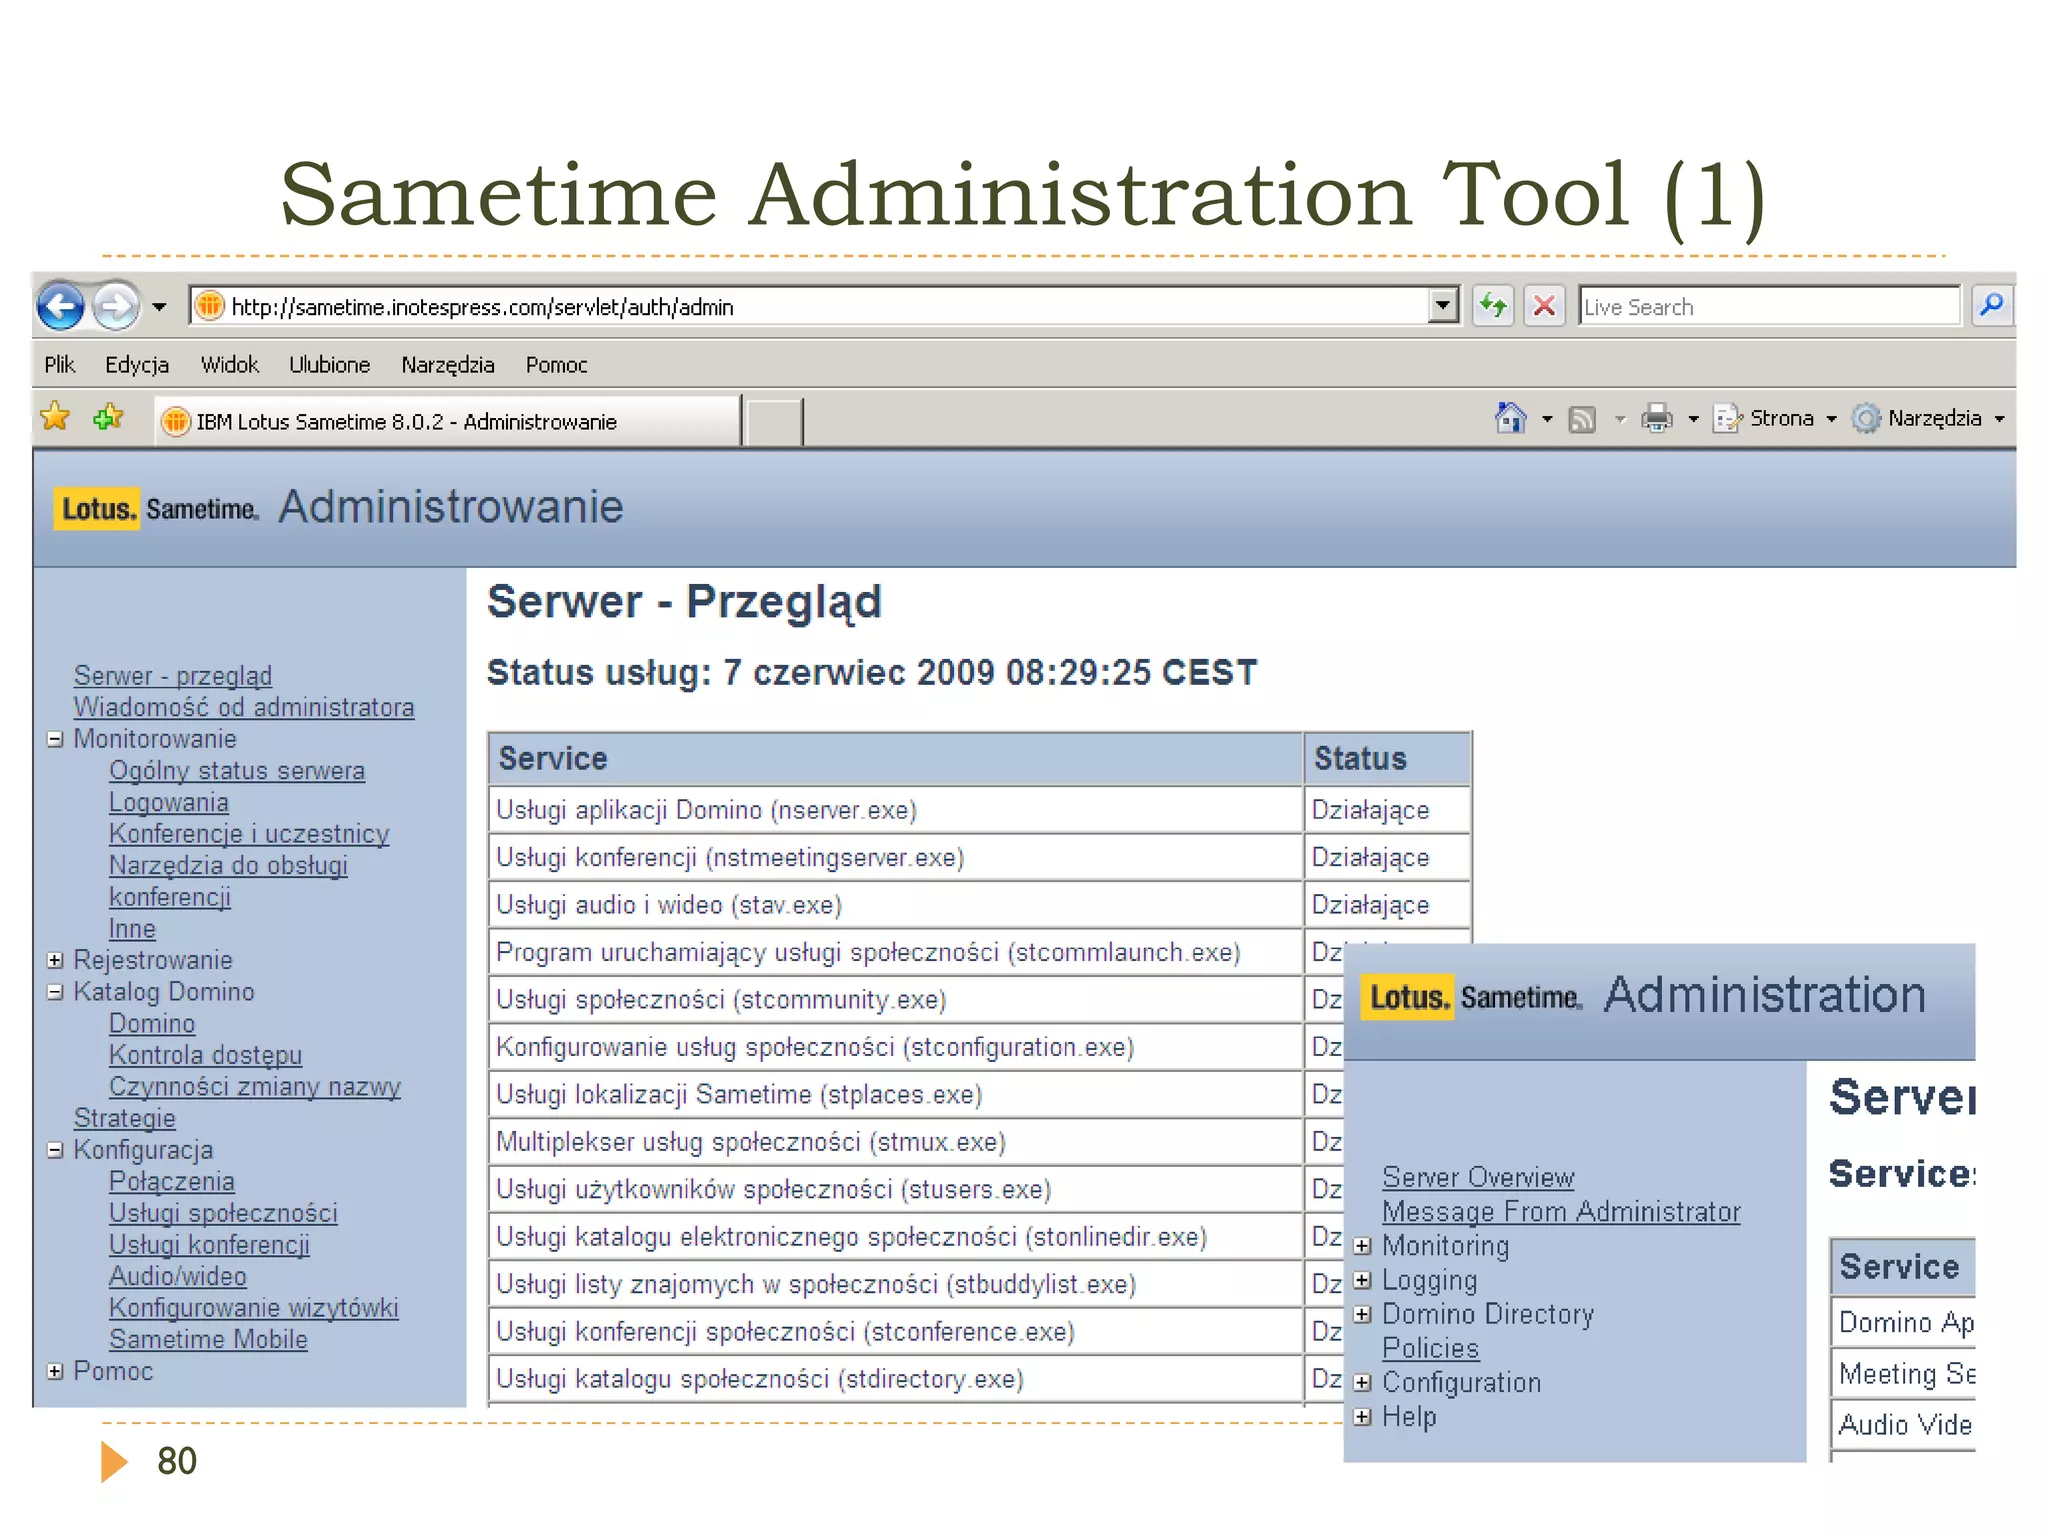This screenshot has width=2048, height=1536.
Task: Select the IBM Lotus Sametime Administrowanie tab
Action: tap(448, 421)
